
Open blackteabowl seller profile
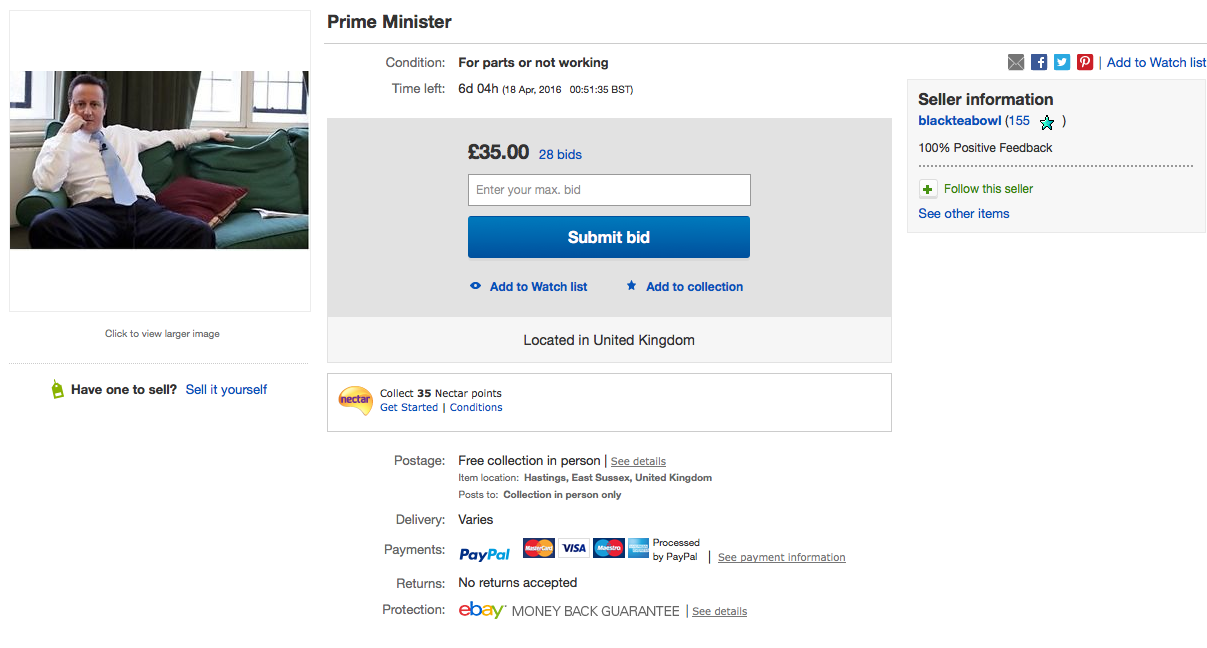pos(960,121)
